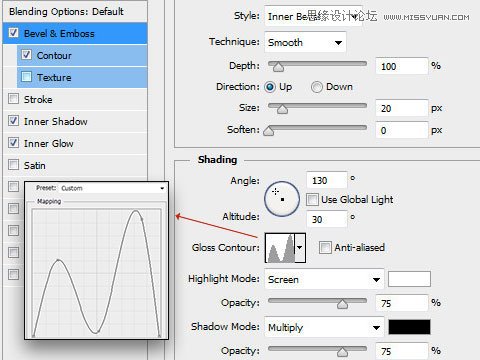Open Highlight Mode dropdown set to Screen
The width and height of the screenshot is (480, 360).
tap(324, 279)
